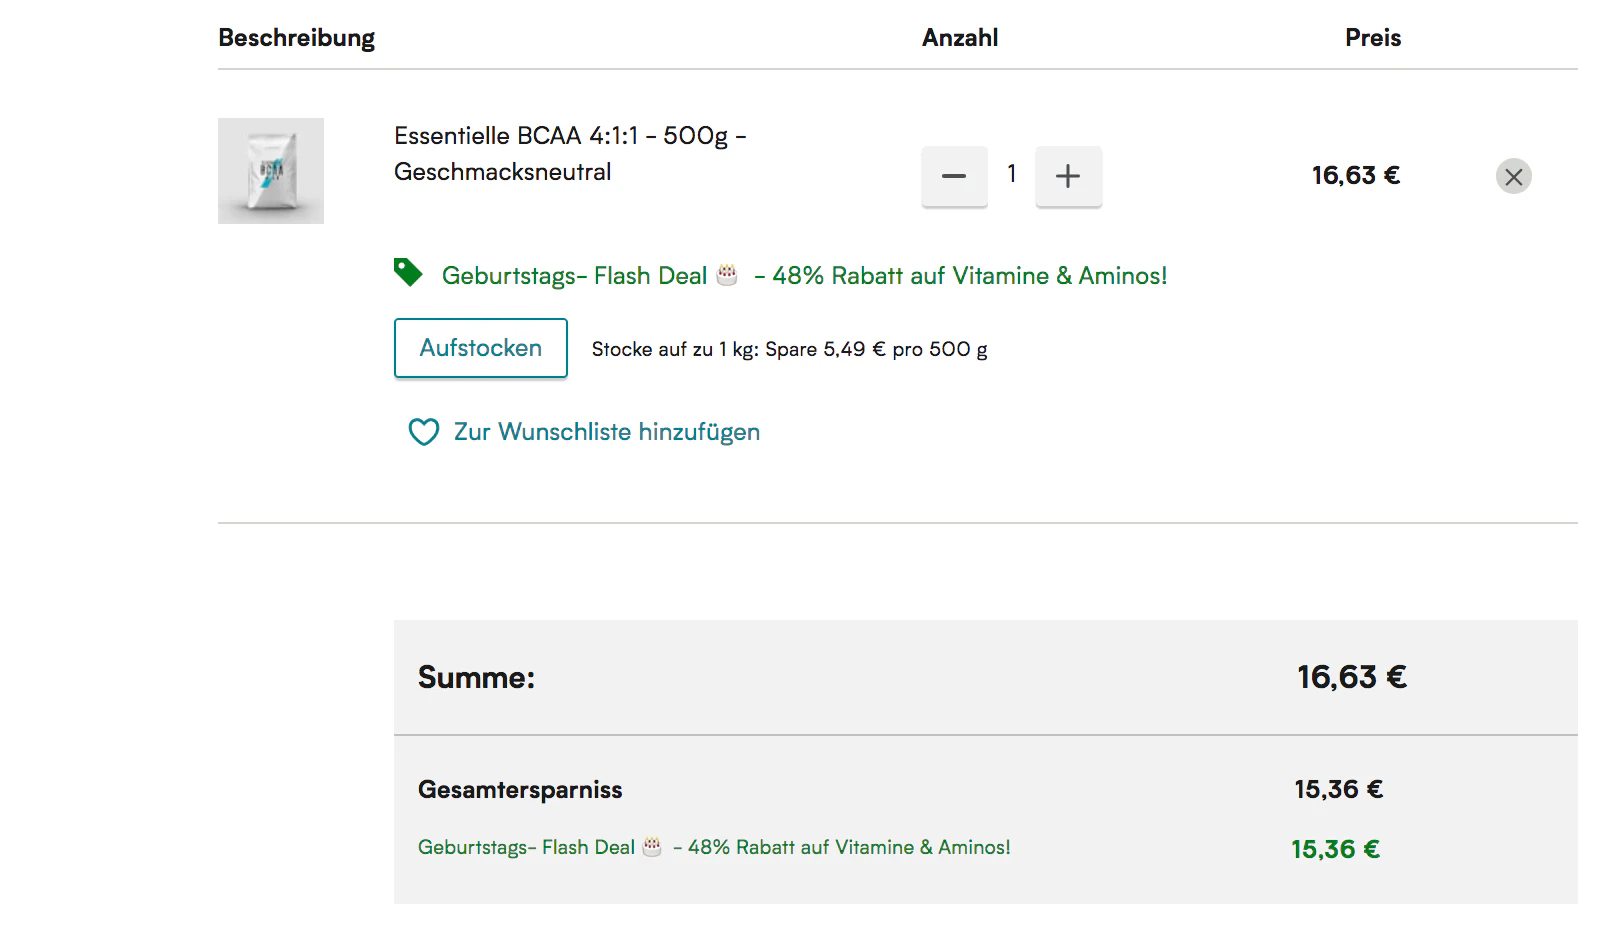Open Zur Wunschliste hinzufügen link
The width and height of the screenshot is (1610, 928).
click(607, 432)
